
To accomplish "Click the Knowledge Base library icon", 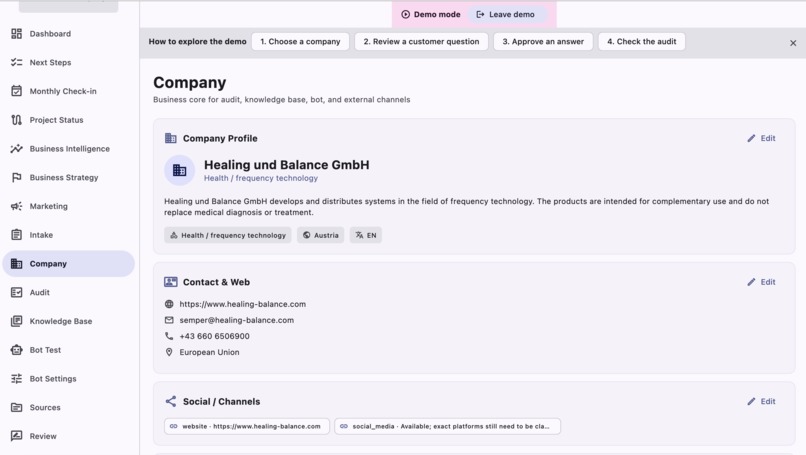I will pyautogui.click(x=16, y=321).
